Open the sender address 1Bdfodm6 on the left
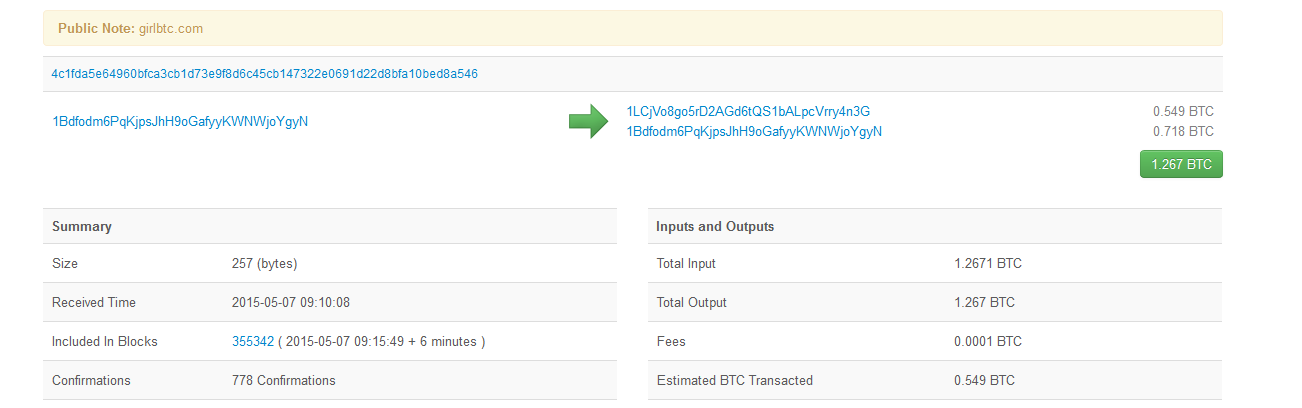Screen dimensions: 1302x408 click(x=180, y=122)
